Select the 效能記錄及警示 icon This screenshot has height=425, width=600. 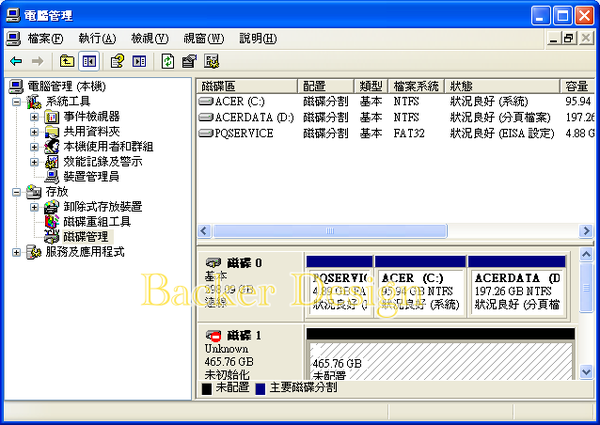point(52,162)
